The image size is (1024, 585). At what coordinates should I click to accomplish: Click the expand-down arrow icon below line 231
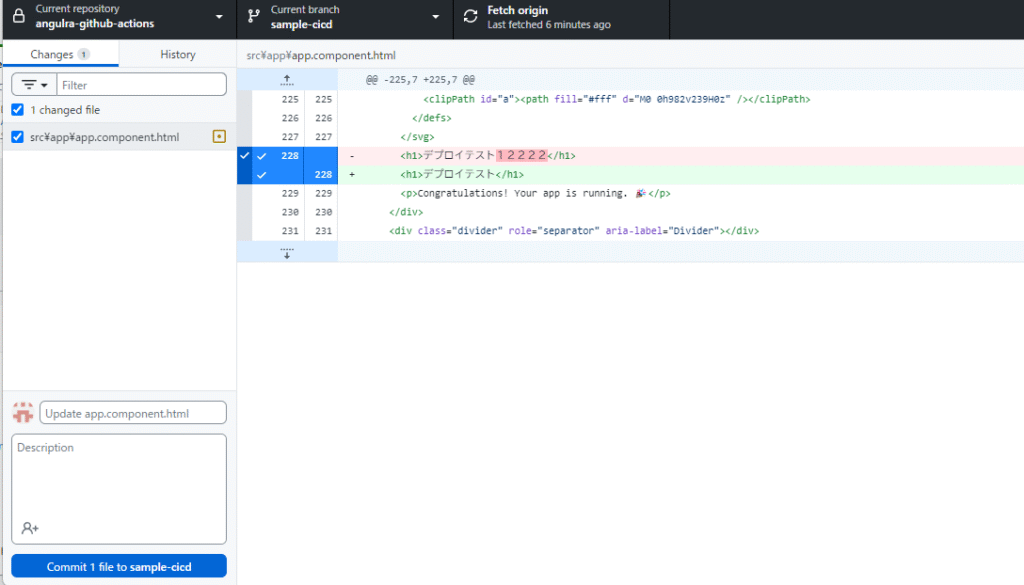tap(287, 252)
